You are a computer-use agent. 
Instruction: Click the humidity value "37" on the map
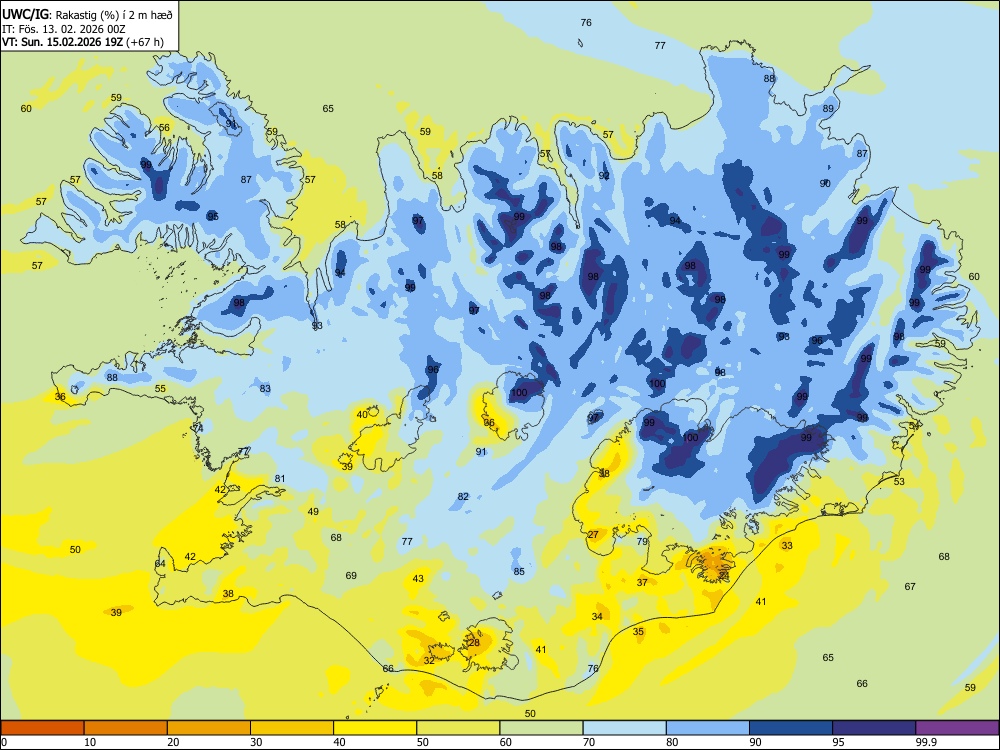coord(642,582)
